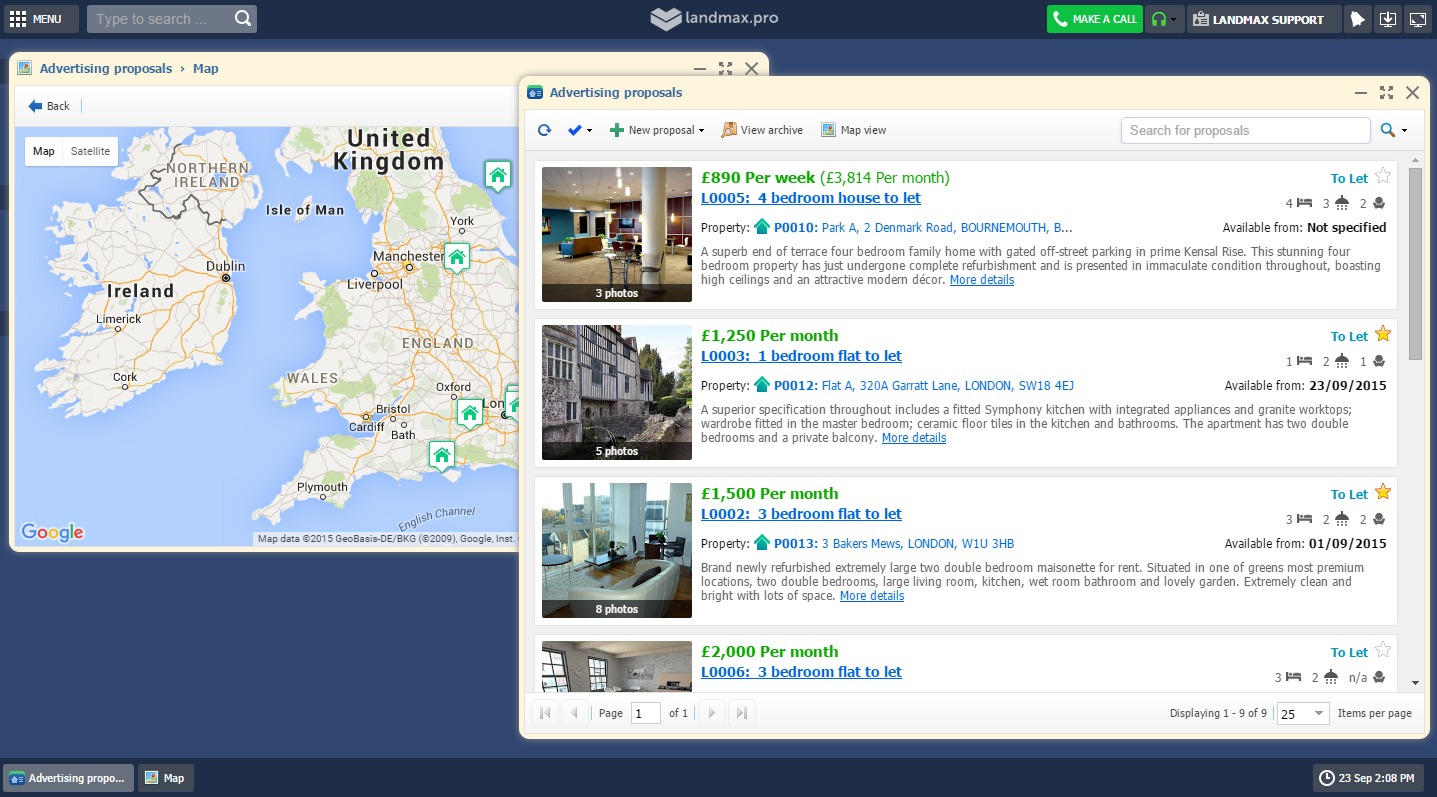Click the download icon in top bar
1437x797 pixels.
1387,19
